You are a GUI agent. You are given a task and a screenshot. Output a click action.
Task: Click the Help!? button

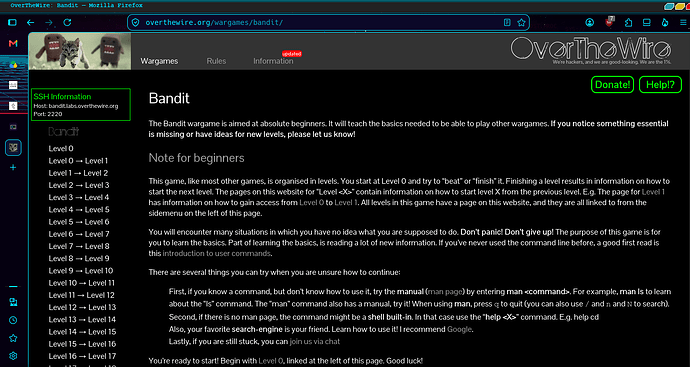tap(660, 84)
